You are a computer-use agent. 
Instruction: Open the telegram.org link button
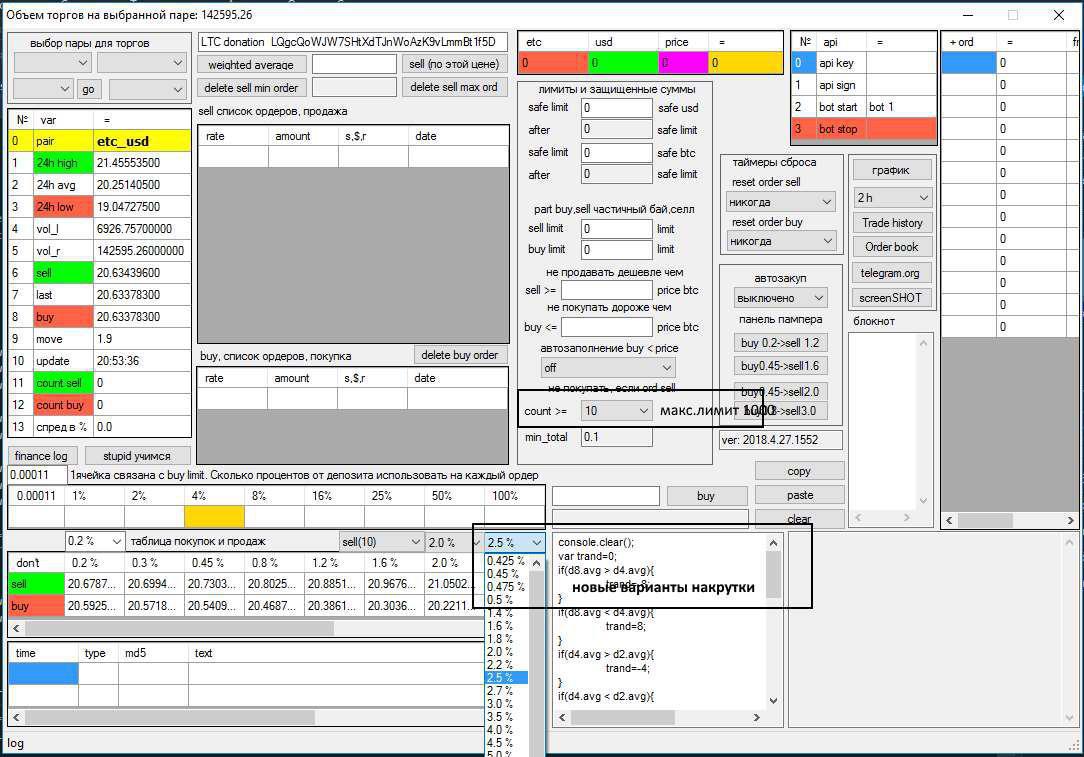892,273
